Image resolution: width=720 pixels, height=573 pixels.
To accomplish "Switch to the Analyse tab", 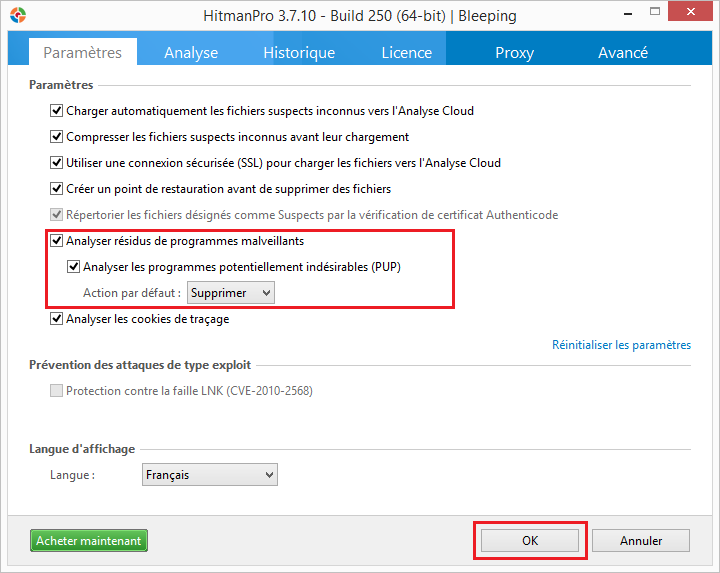I will pos(190,53).
